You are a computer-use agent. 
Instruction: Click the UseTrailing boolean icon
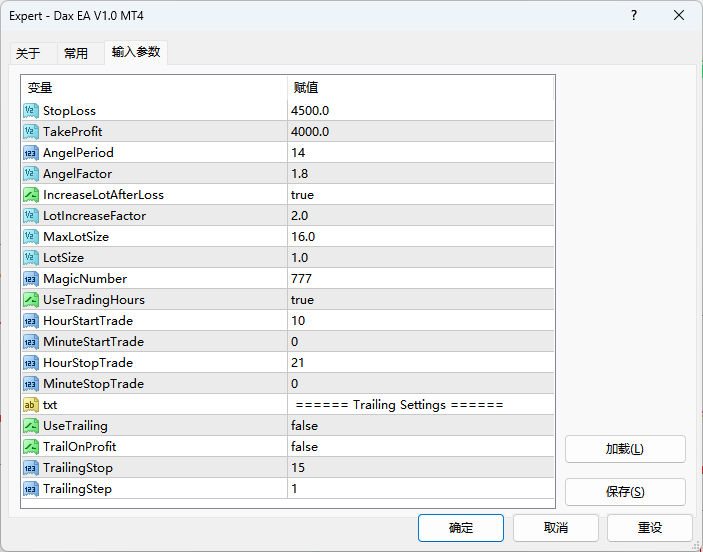30,426
